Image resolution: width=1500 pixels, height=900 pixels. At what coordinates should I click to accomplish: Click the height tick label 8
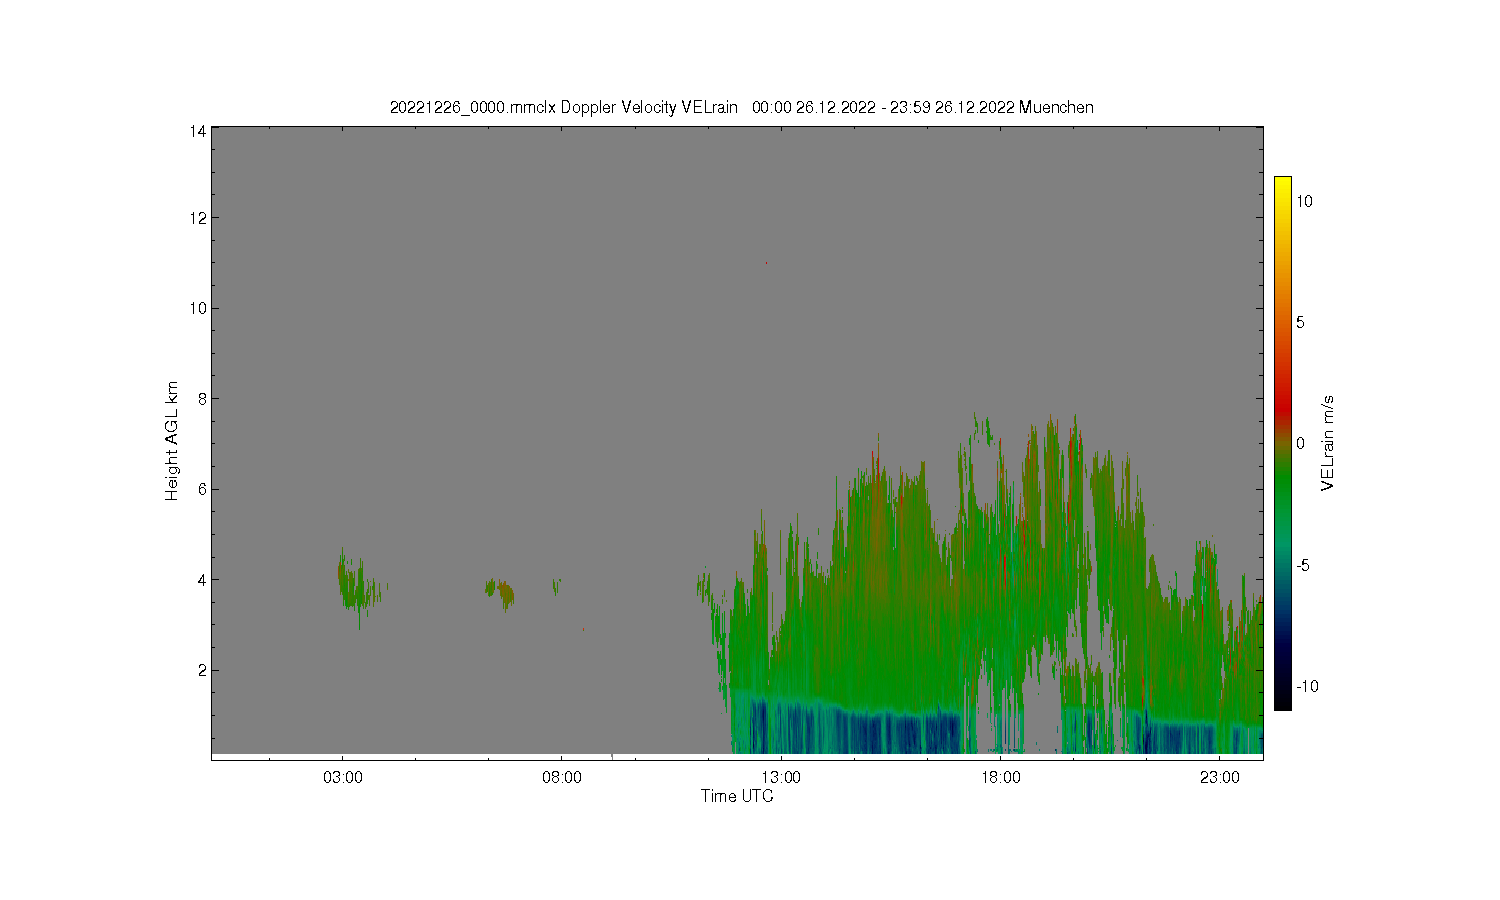202,398
